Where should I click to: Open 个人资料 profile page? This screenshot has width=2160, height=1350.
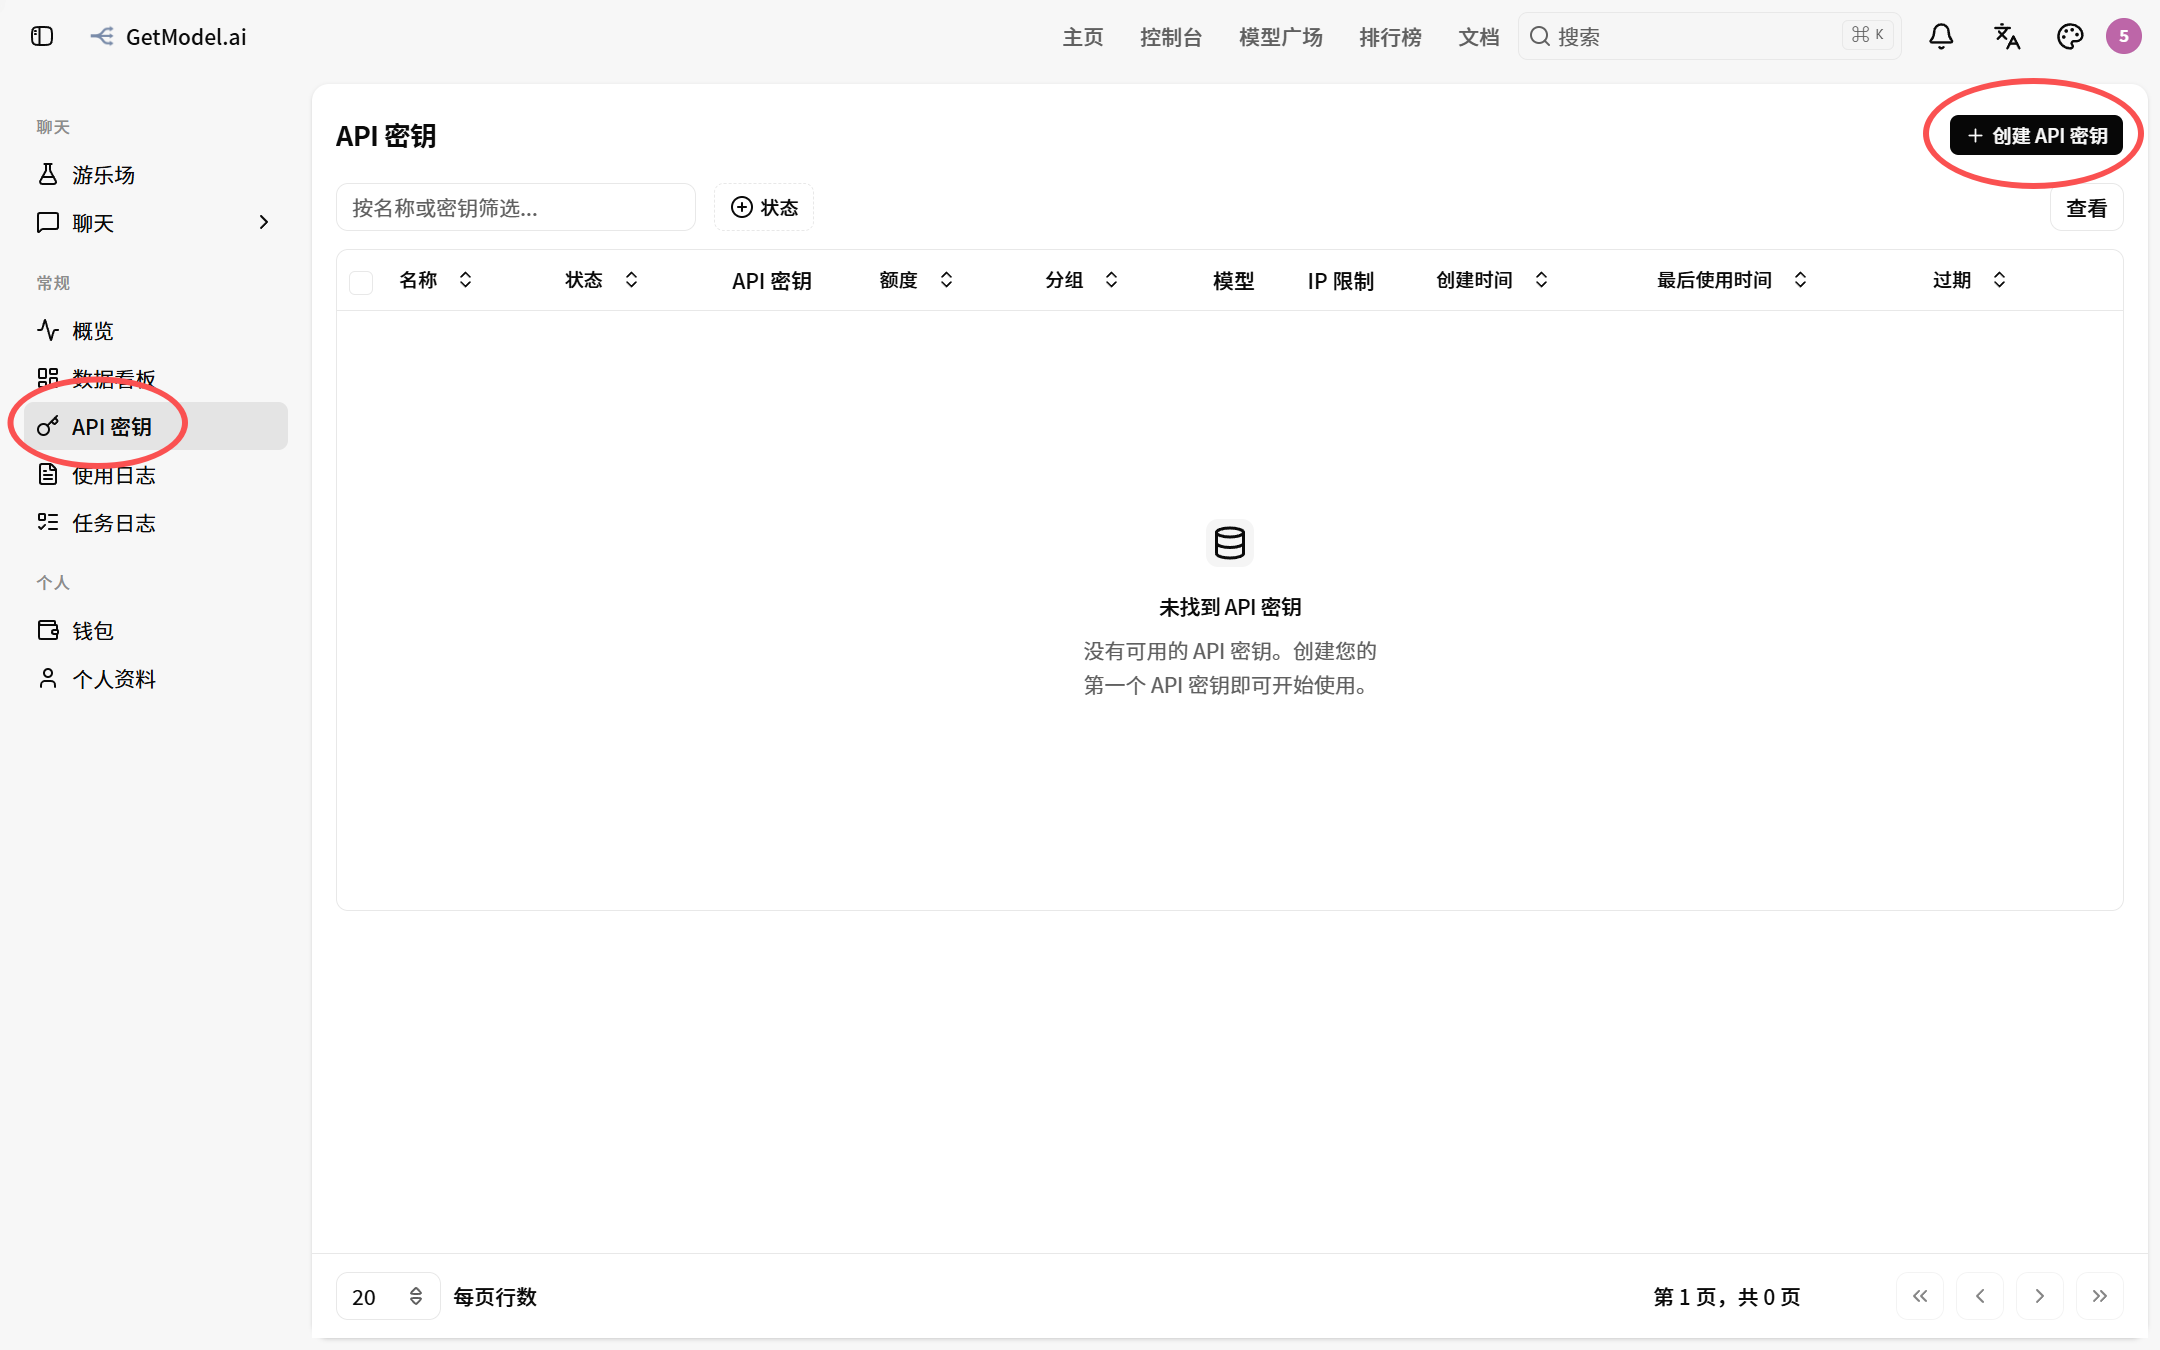tap(156, 679)
